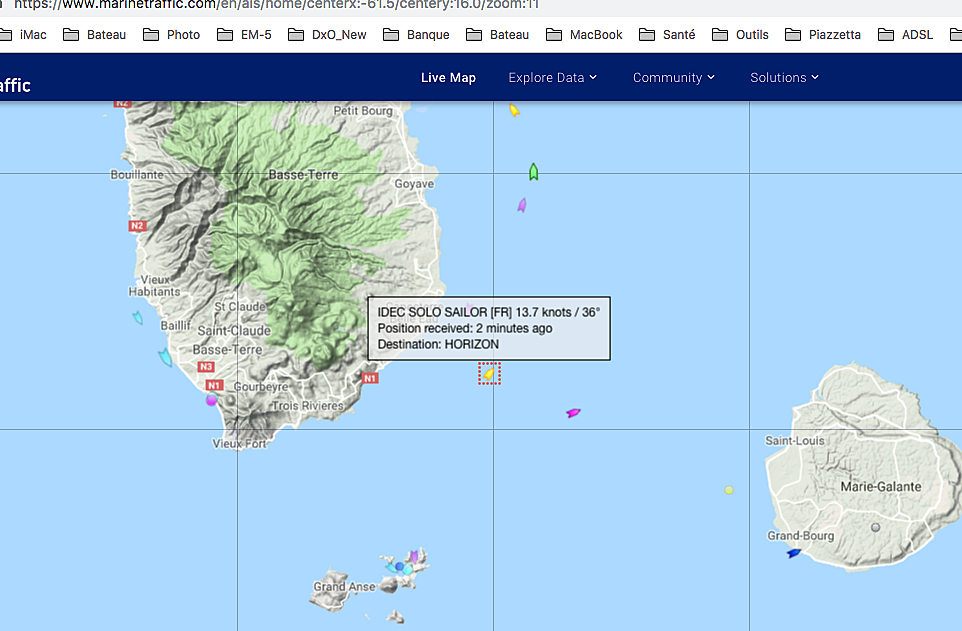The image size is (962, 631).
Task: Click the Trois Rivieres map label
Action: pyautogui.click(x=307, y=406)
